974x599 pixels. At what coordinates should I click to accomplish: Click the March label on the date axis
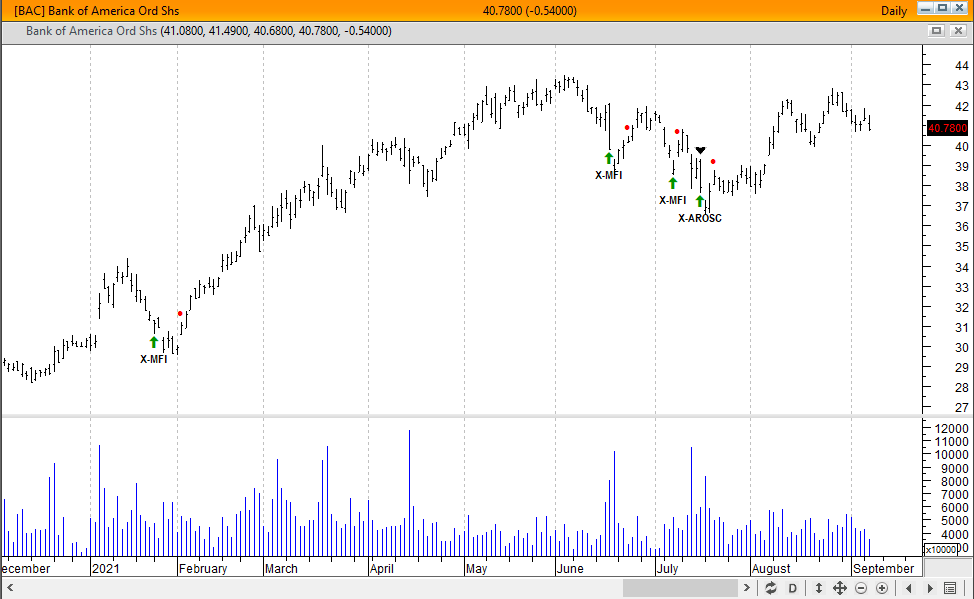[281, 569]
